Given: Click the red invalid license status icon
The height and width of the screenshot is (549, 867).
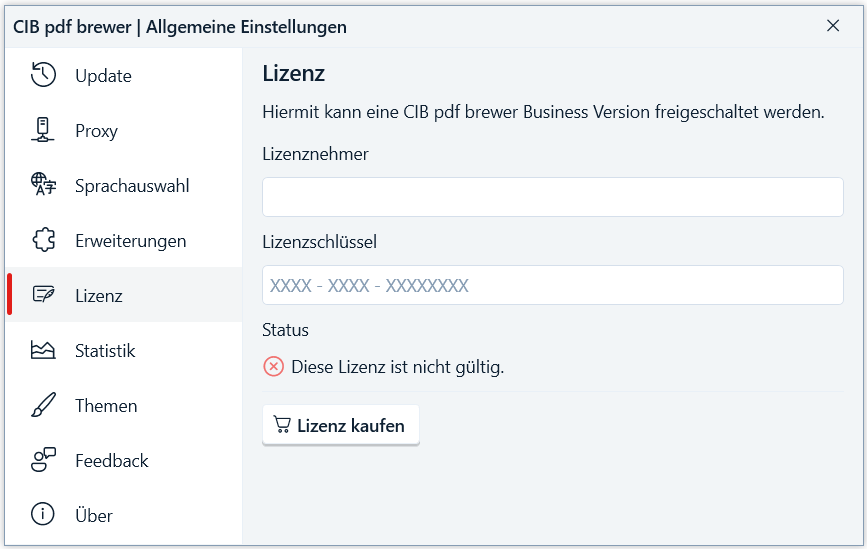Looking at the screenshot, I should tap(273, 367).
